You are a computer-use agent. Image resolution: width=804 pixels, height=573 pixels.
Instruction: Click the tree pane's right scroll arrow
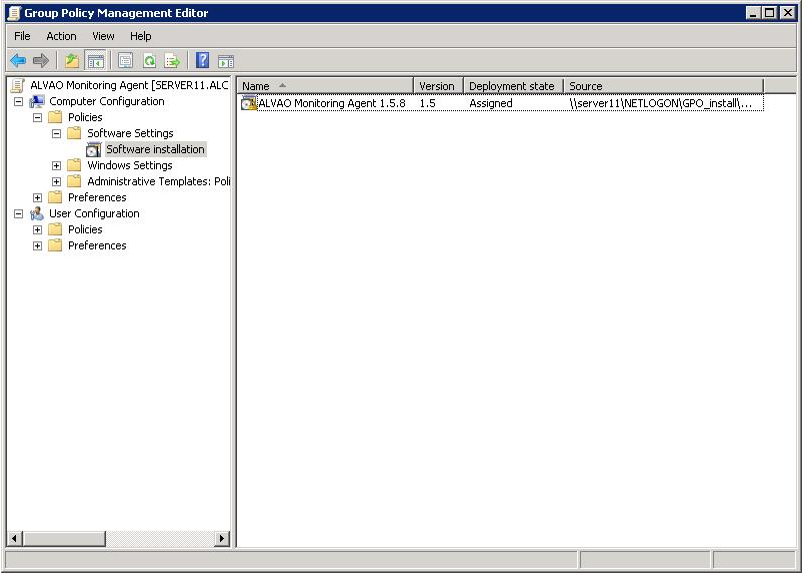[x=222, y=539]
